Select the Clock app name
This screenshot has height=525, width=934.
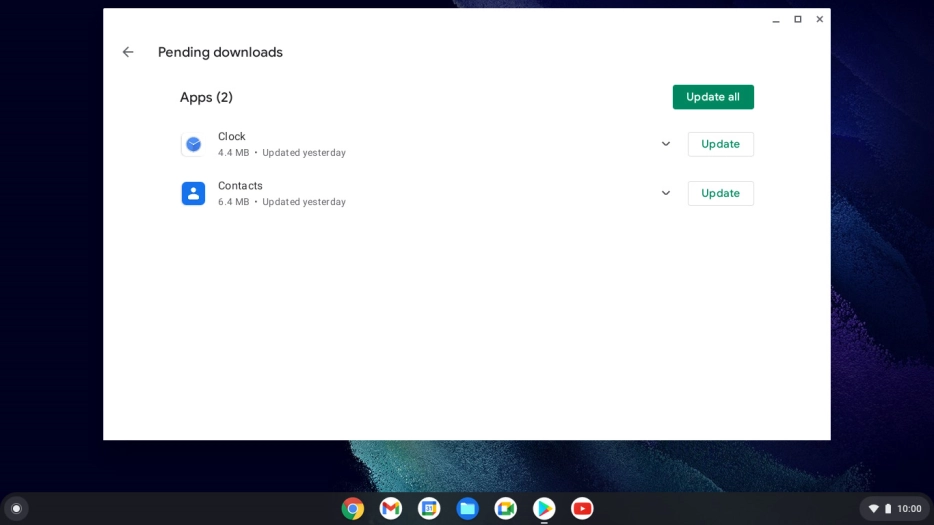(232, 136)
